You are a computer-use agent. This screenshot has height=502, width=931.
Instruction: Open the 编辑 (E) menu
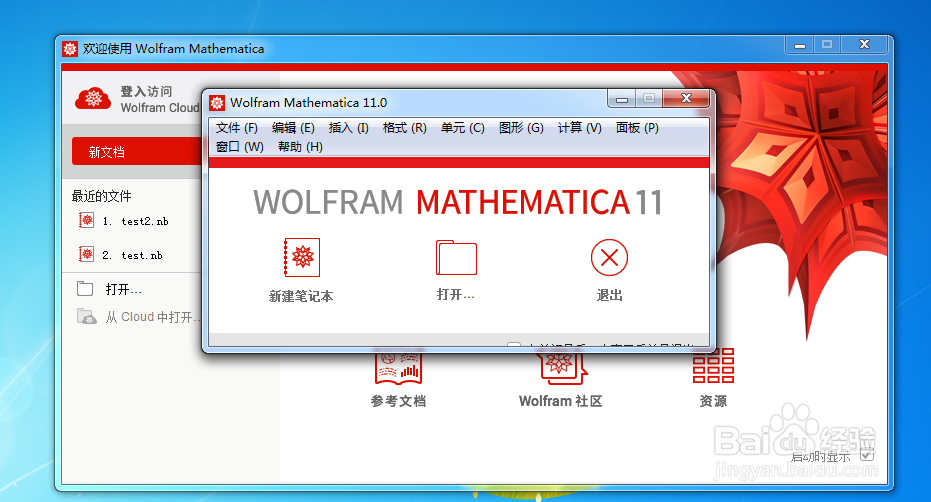[293, 128]
